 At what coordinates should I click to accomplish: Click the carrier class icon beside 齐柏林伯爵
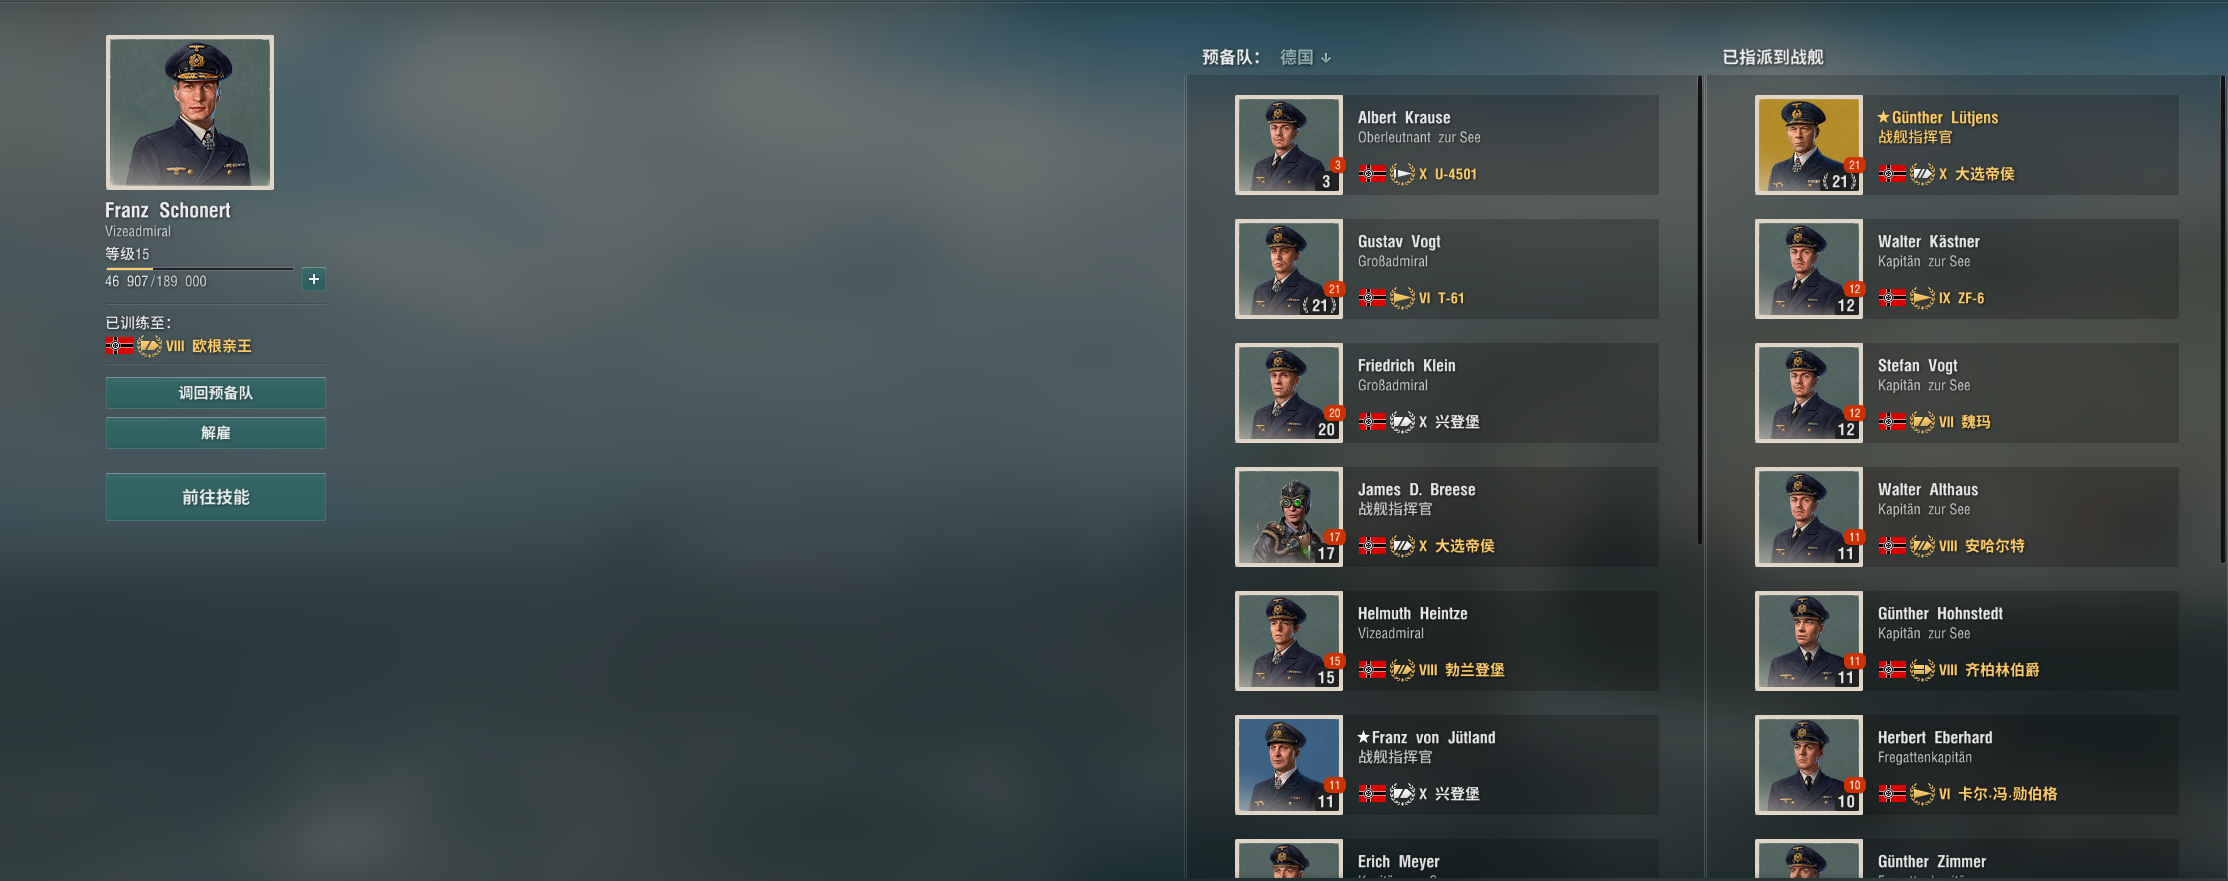[x=1922, y=670]
